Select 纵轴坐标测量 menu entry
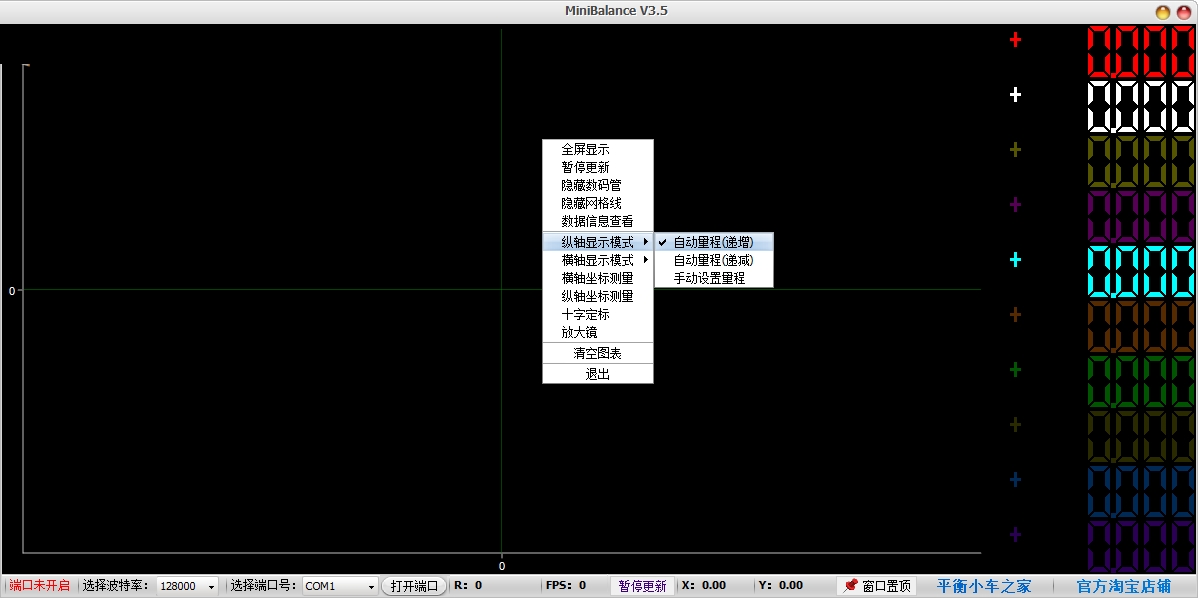This screenshot has height=598, width=1198. tap(597, 296)
